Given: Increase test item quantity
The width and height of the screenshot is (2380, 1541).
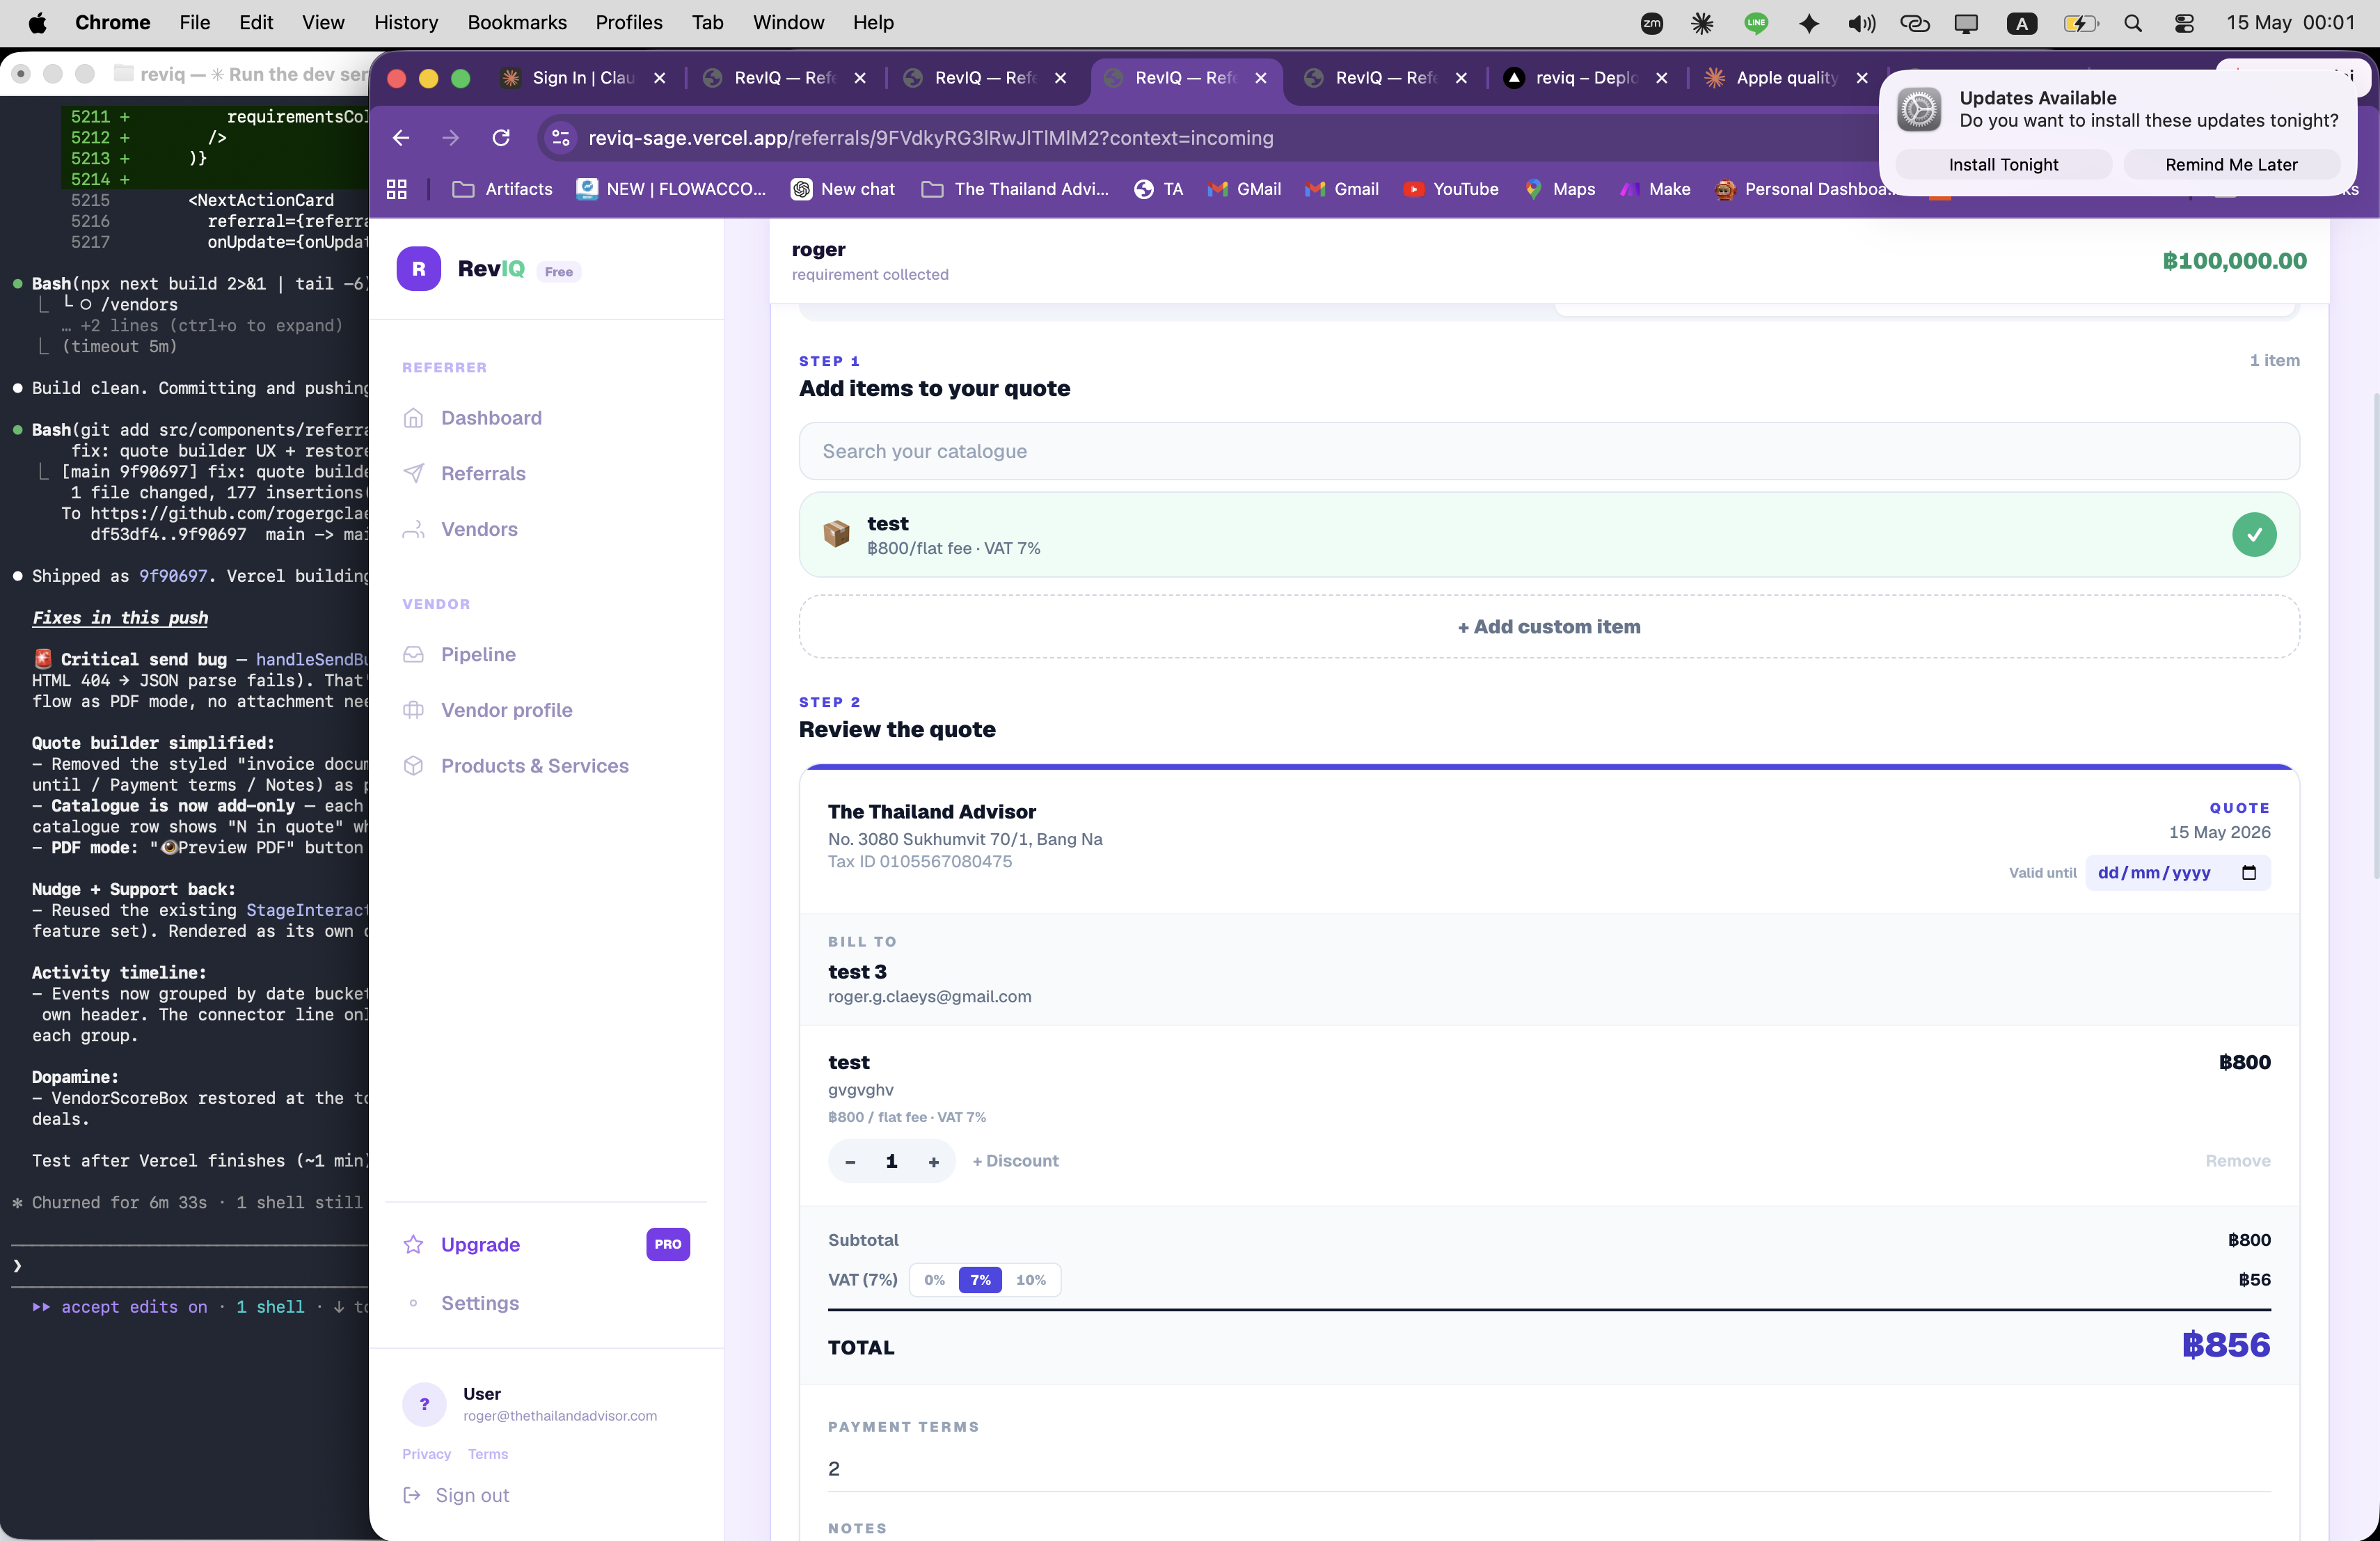Looking at the screenshot, I should pos(933,1161).
